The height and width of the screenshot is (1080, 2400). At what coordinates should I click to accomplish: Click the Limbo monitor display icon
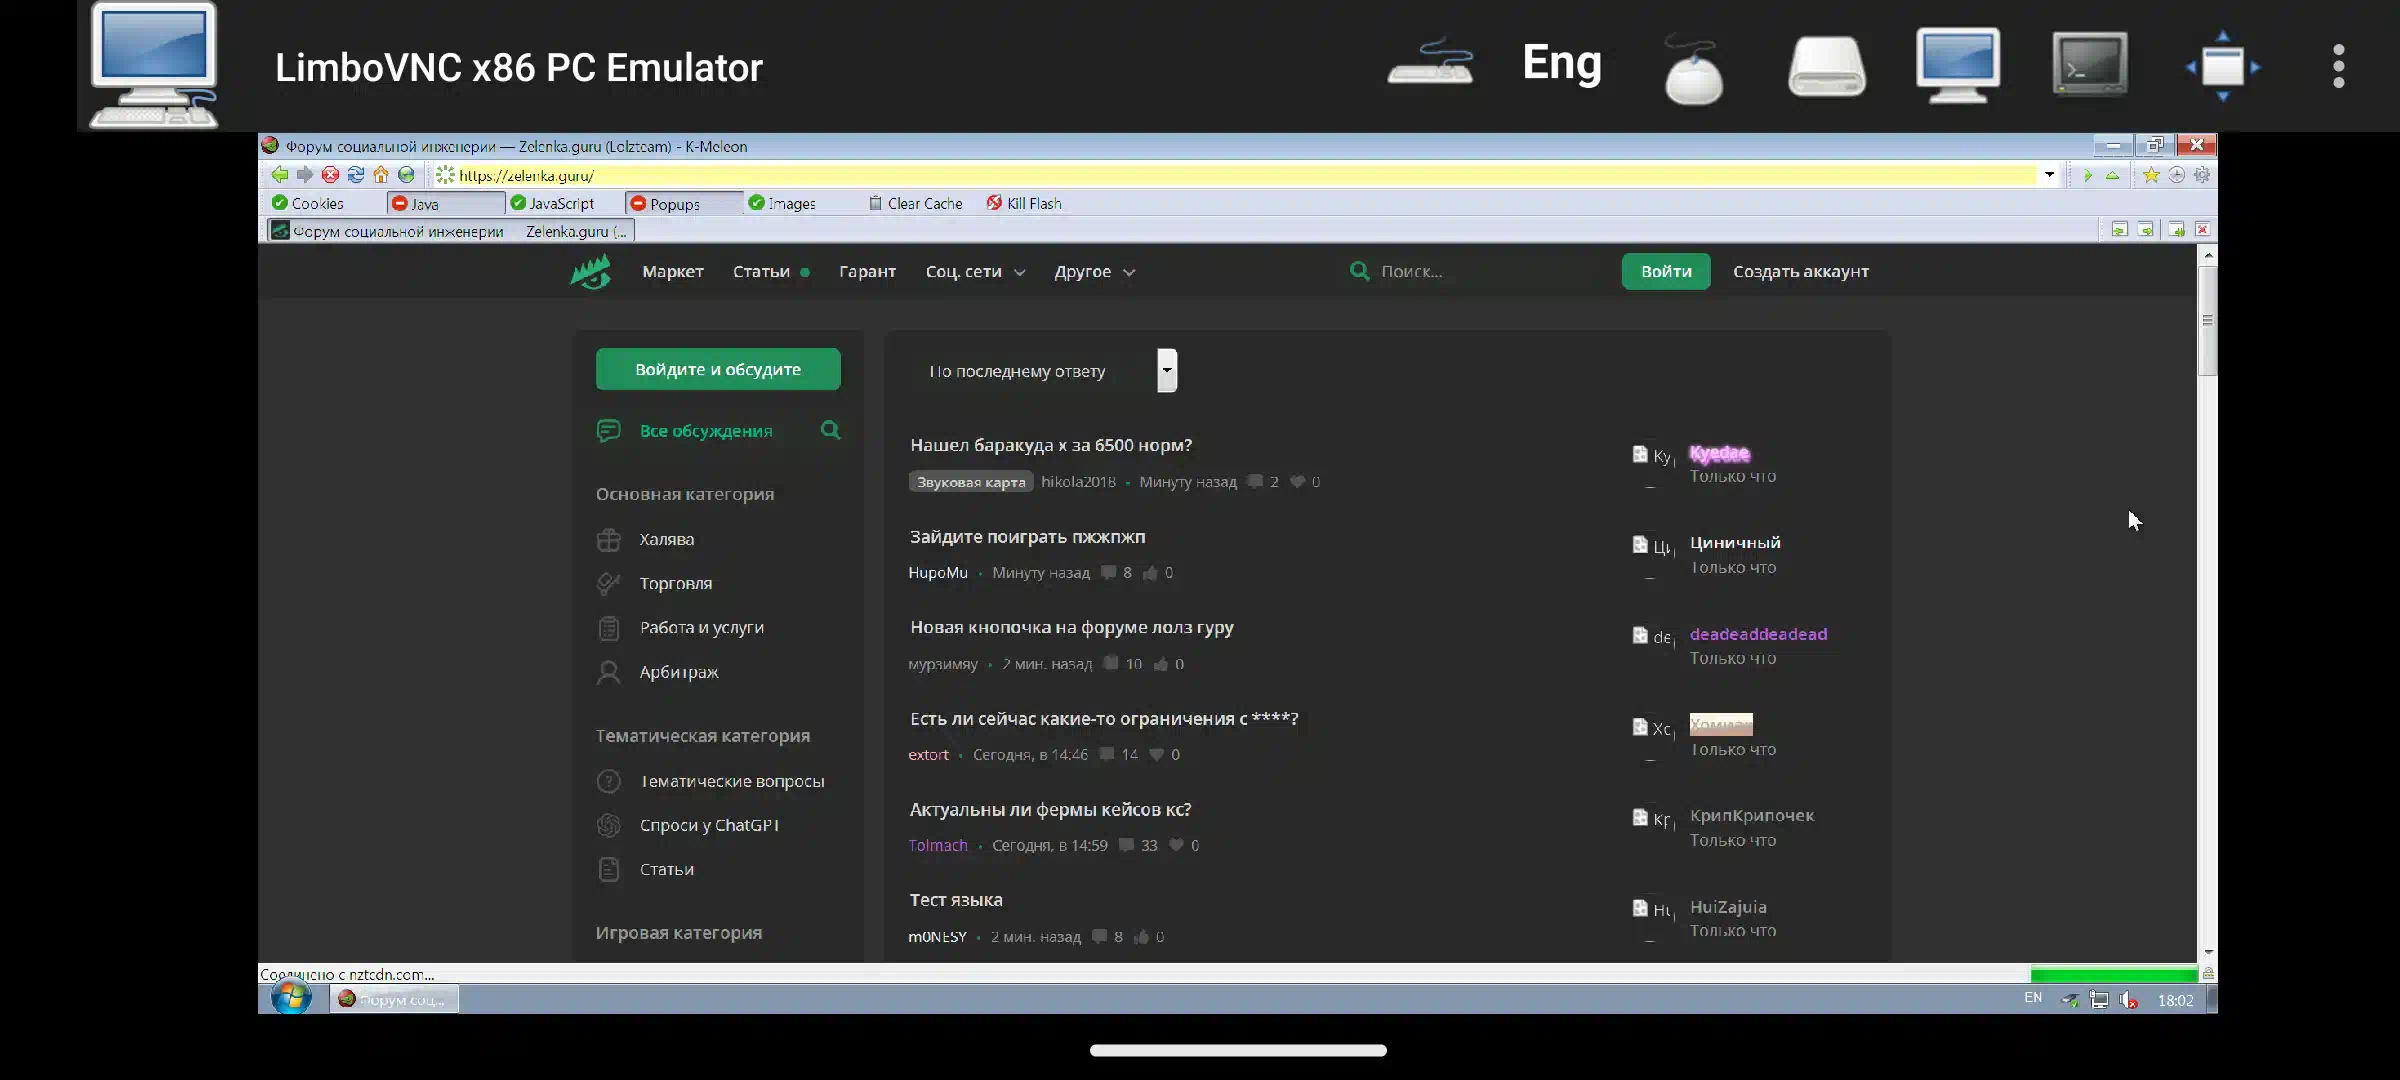click(x=1958, y=65)
